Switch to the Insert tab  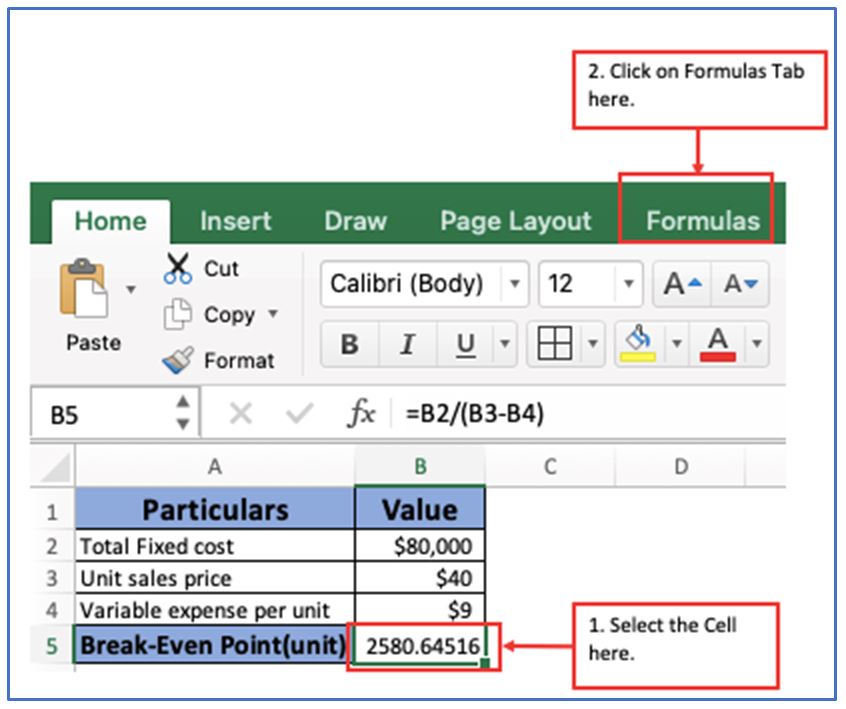click(235, 222)
